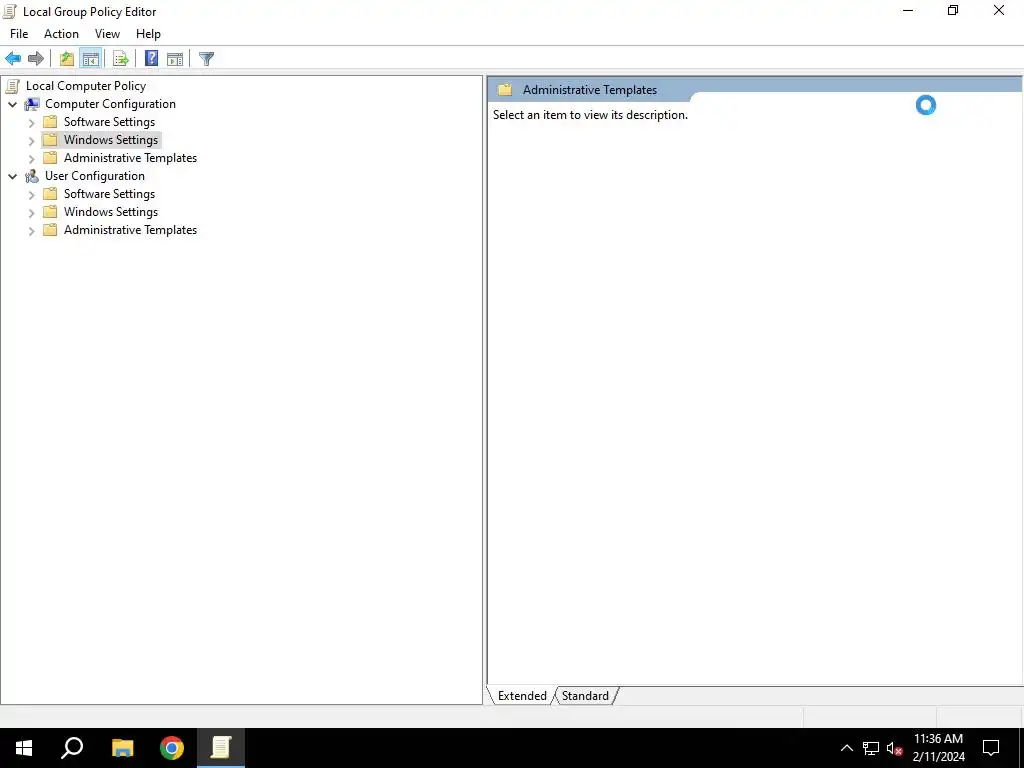The image size is (1024, 768).
Task: Launch Google Chrome from the taskbar
Action: tap(172, 748)
